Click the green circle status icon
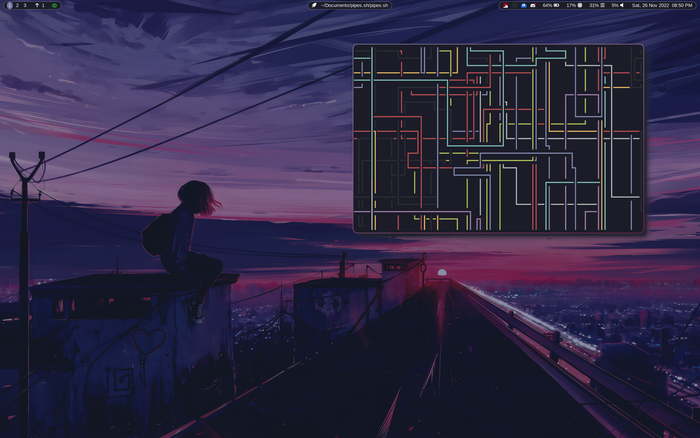The image size is (700, 438). click(x=54, y=5)
